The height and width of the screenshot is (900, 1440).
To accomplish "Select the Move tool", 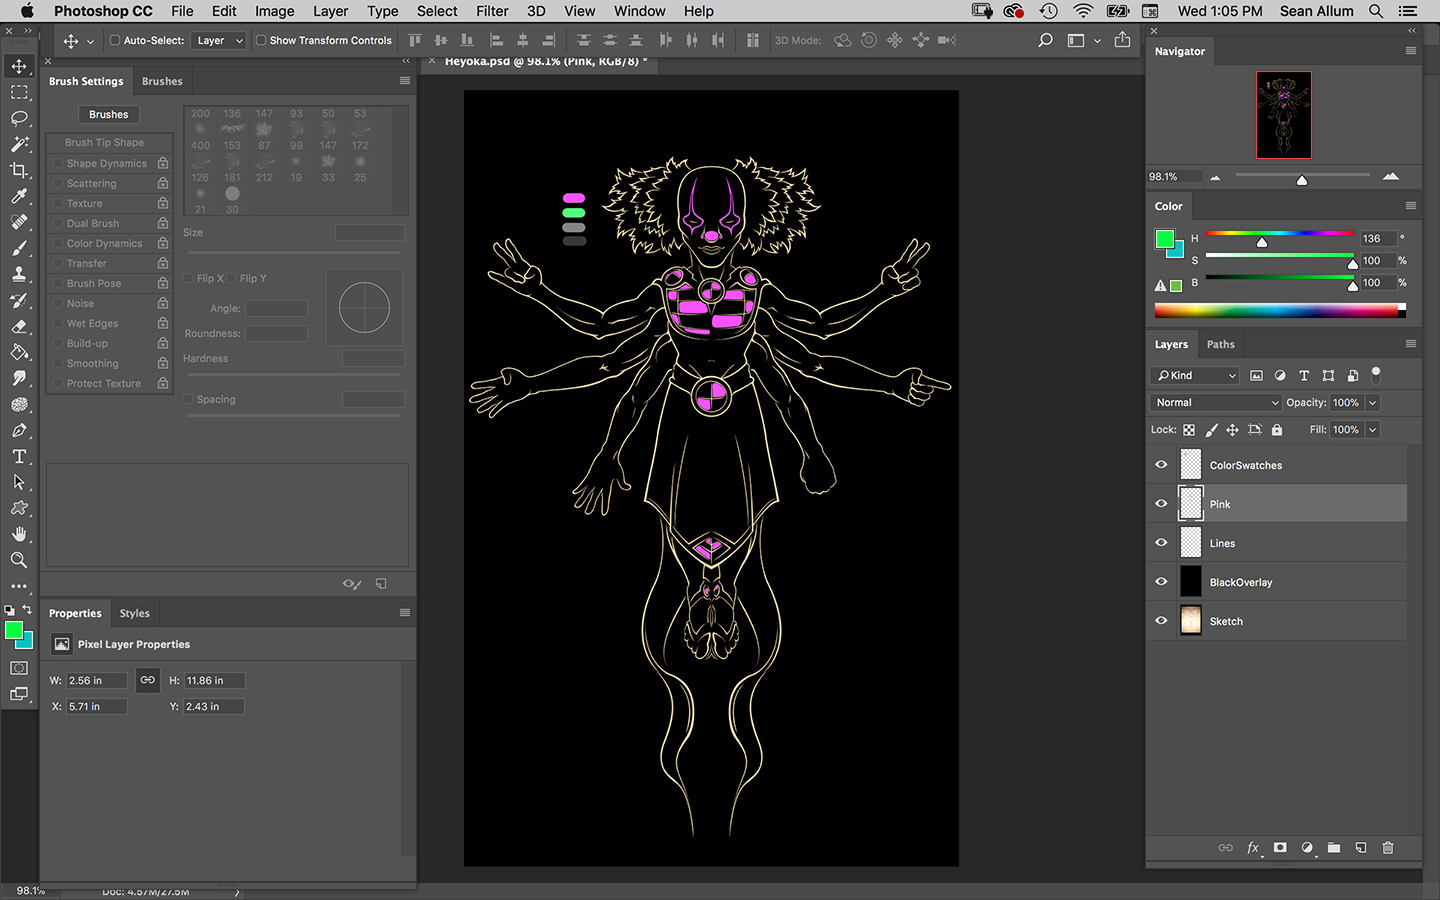I will 19,66.
